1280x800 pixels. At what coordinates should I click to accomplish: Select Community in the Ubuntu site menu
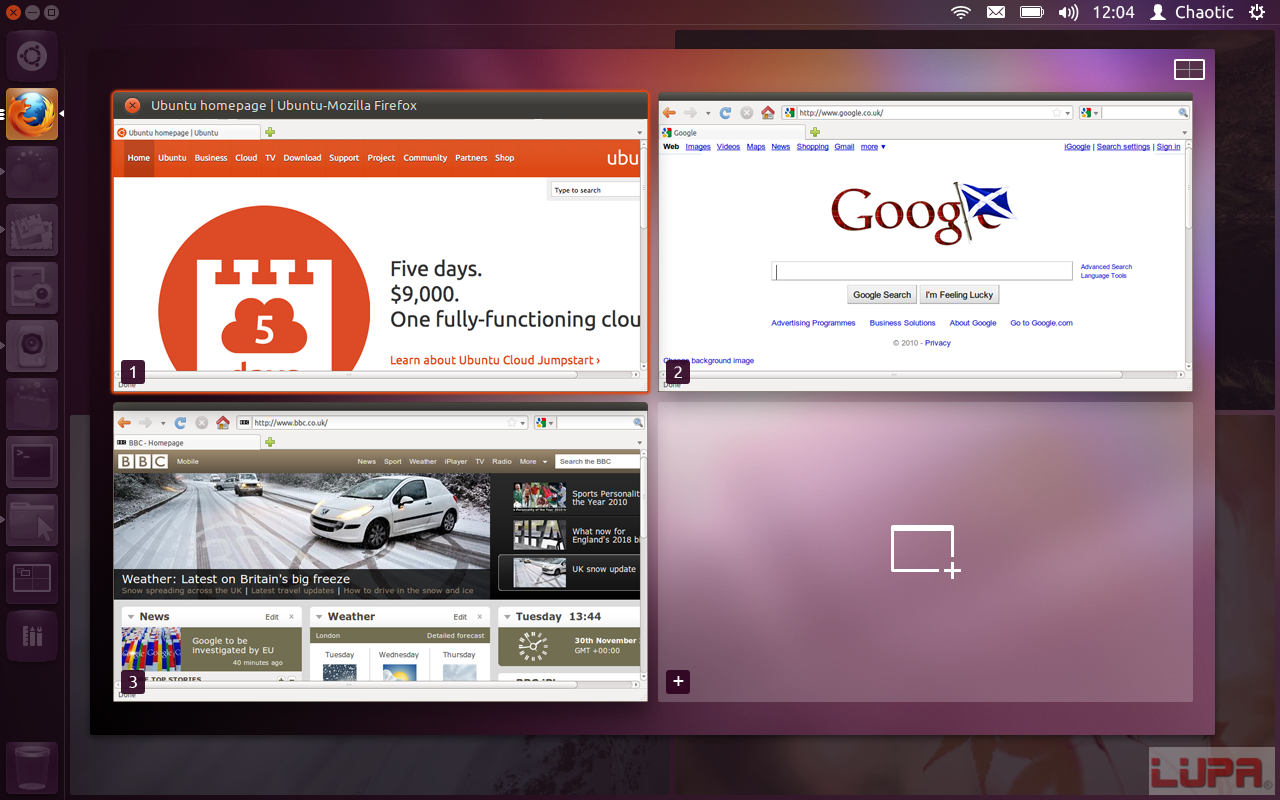425,158
